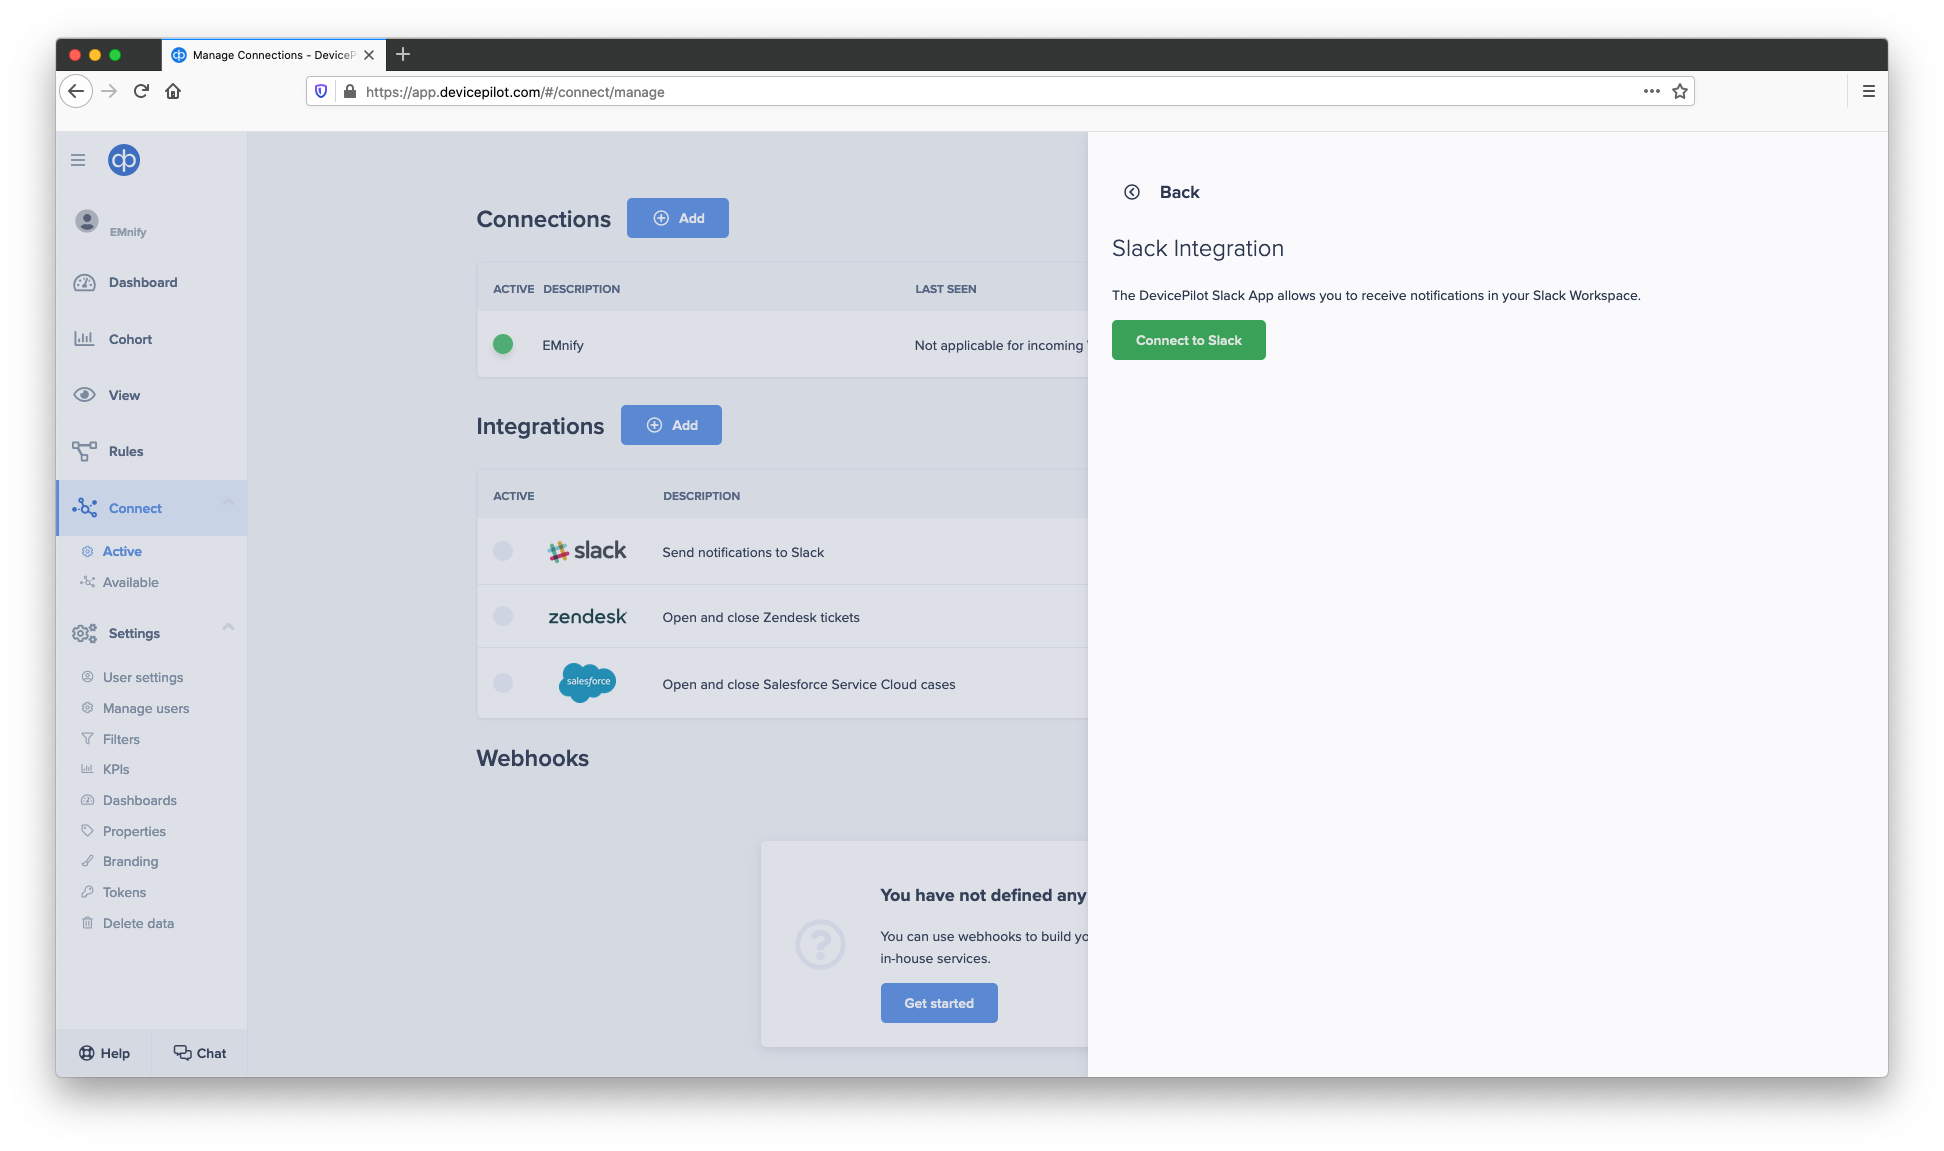Click the browser home icon
This screenshot has height=1151, width=1944.
click(173, 91)
